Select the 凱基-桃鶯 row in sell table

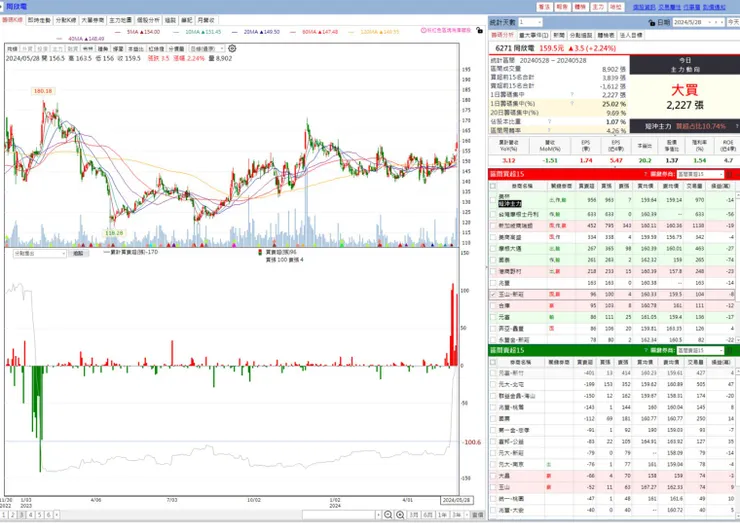point(612,407)
